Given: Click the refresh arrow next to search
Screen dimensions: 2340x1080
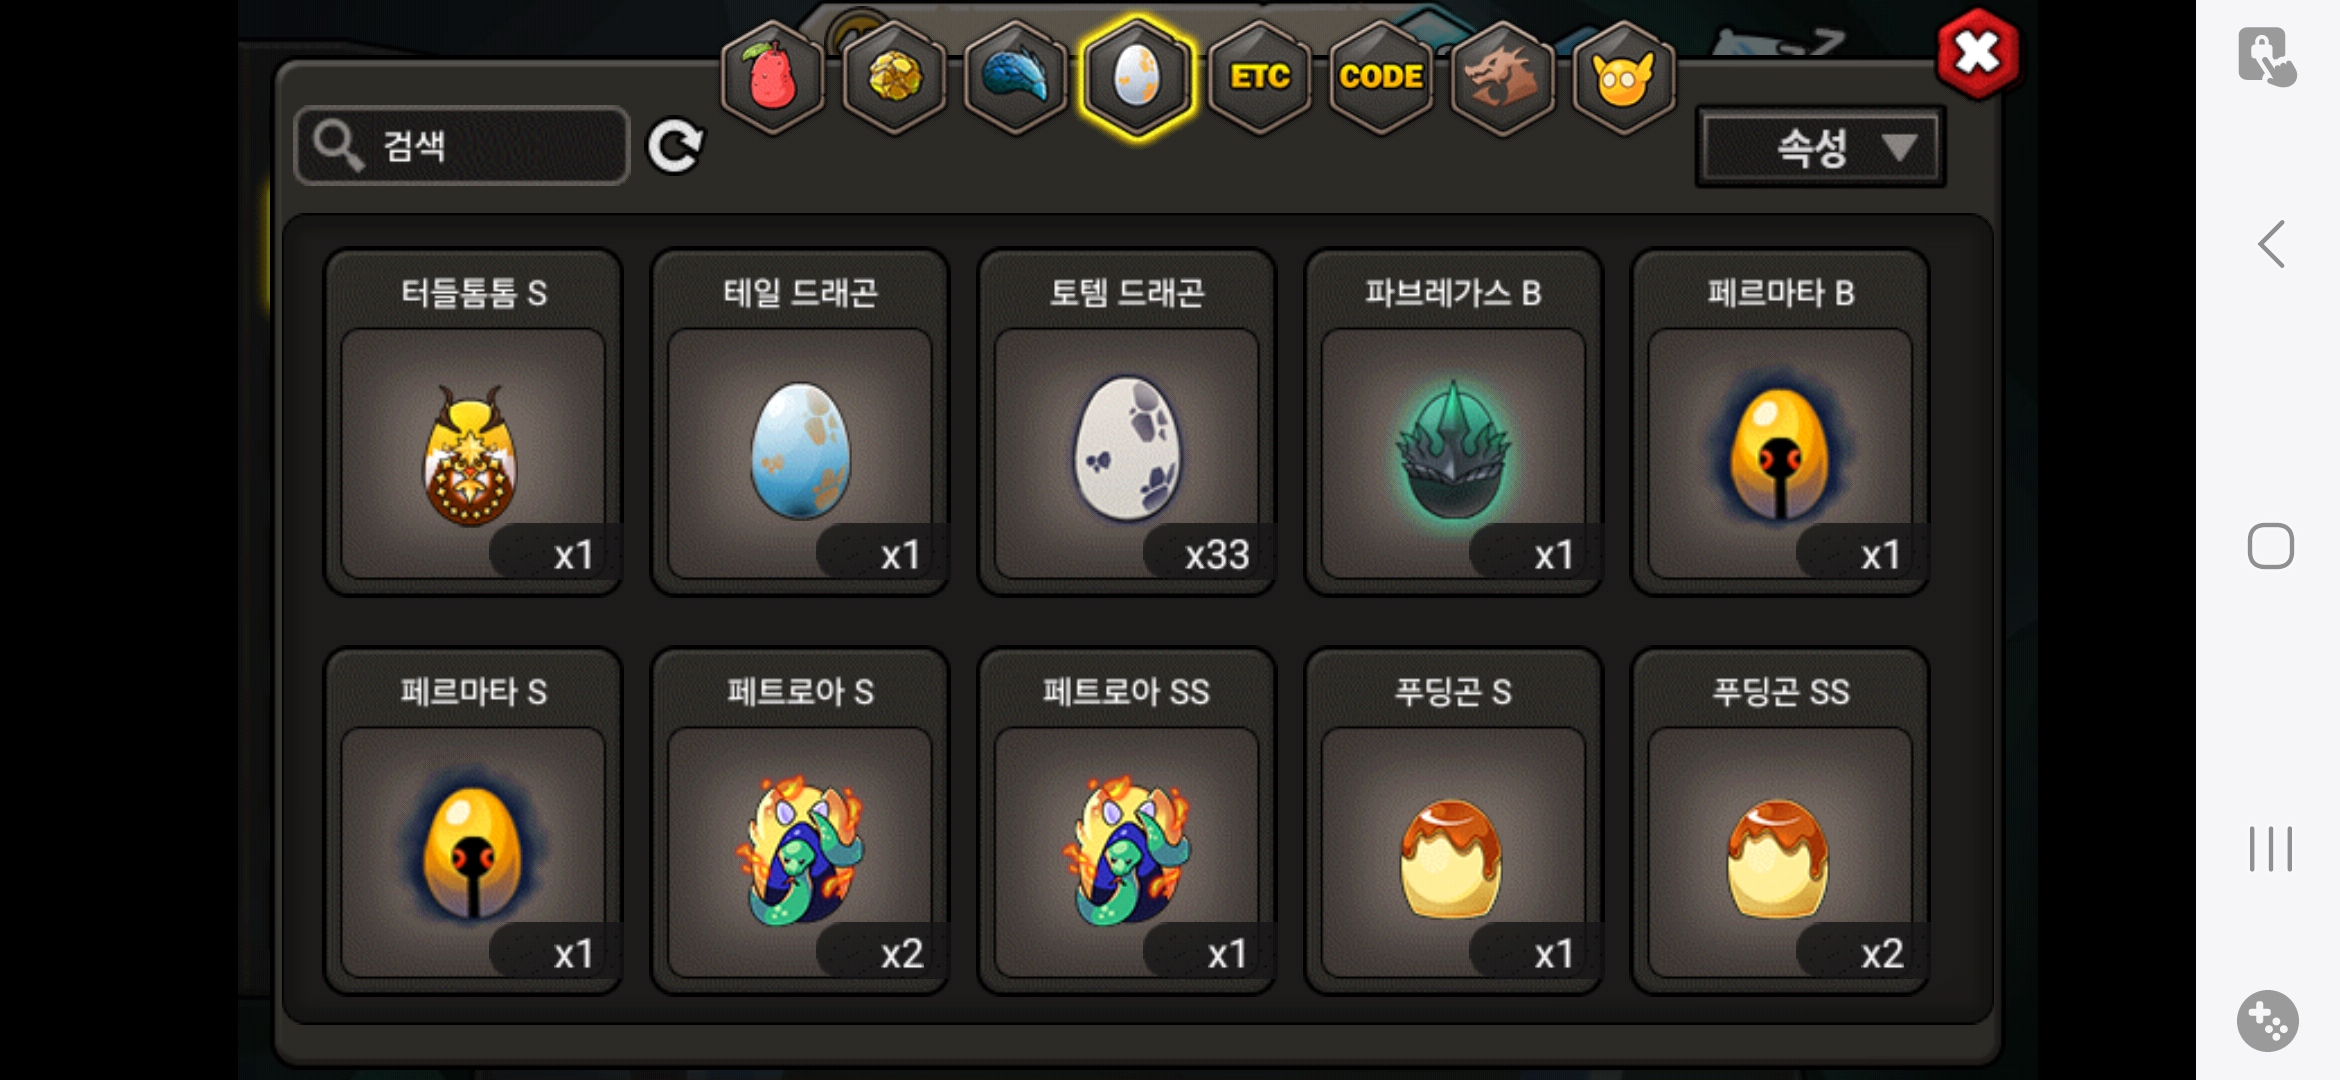Looking at the screenshot, I should point(675,147).
